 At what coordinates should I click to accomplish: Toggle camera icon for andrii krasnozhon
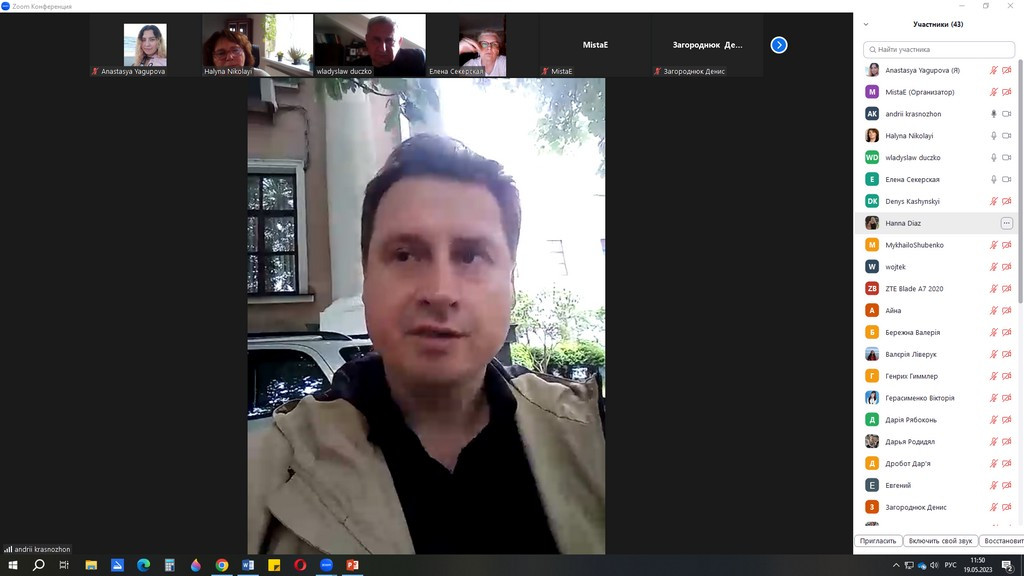1006,114
